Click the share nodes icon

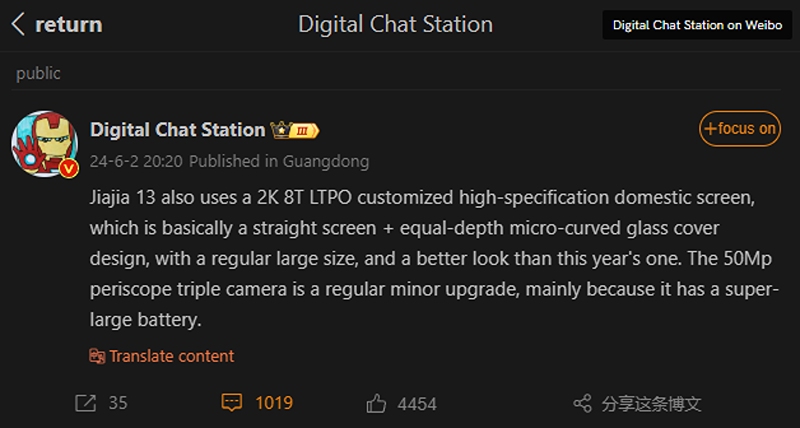pos(582,404)
